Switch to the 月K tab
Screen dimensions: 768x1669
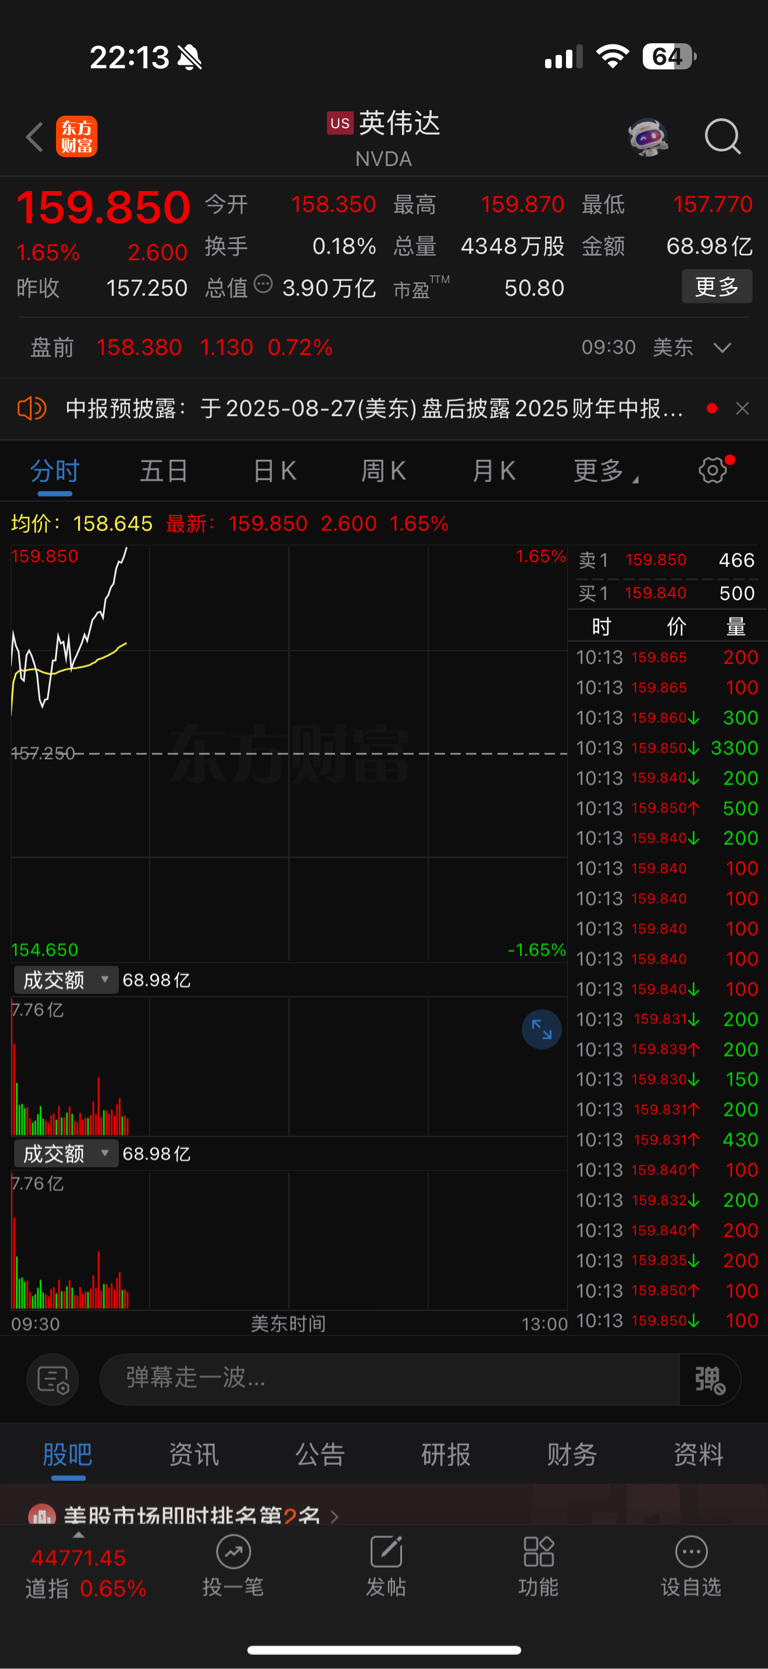[x=493, y=471]
